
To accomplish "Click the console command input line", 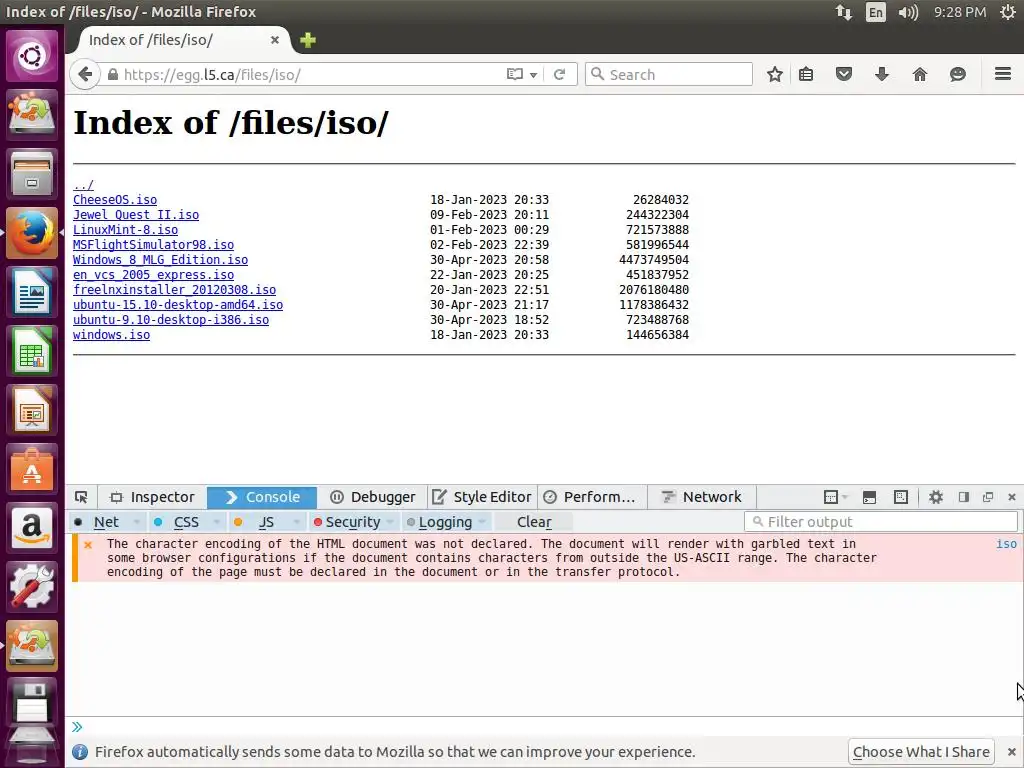I will point(549,727).
